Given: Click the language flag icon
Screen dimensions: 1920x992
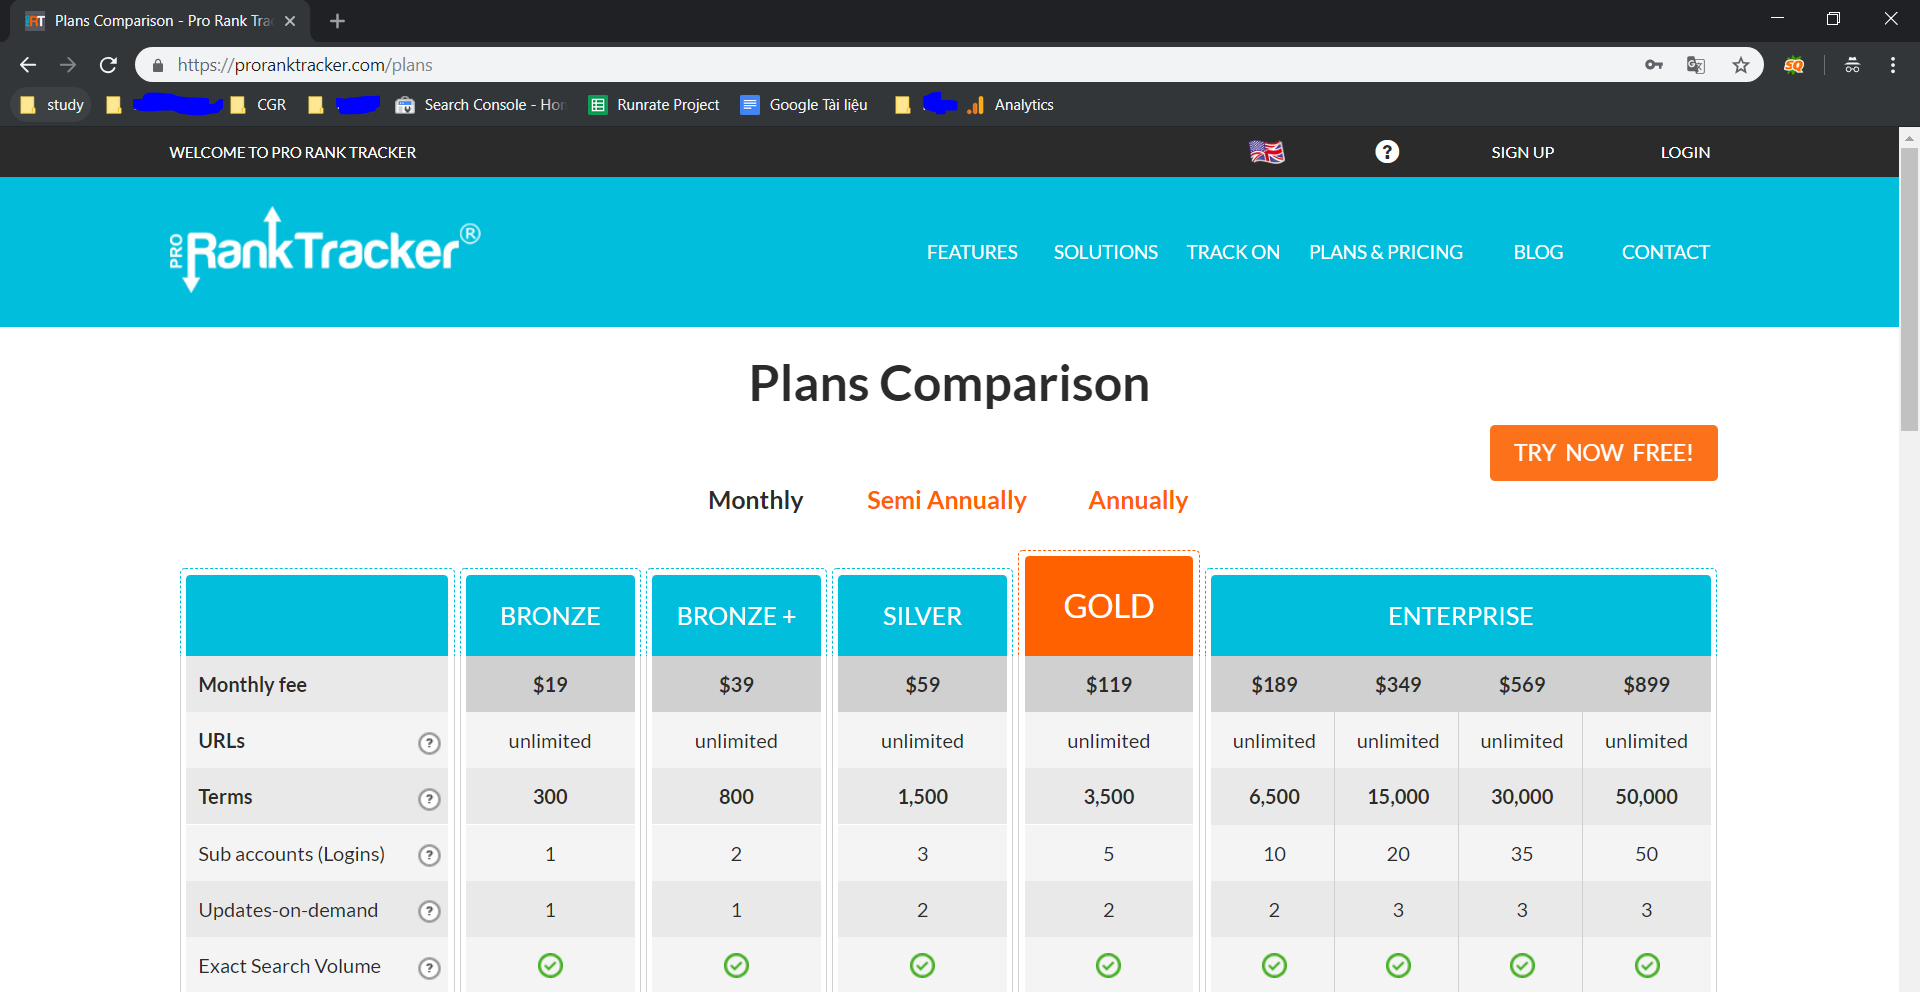Looking at the screenshot, I should pos(1266,152).
